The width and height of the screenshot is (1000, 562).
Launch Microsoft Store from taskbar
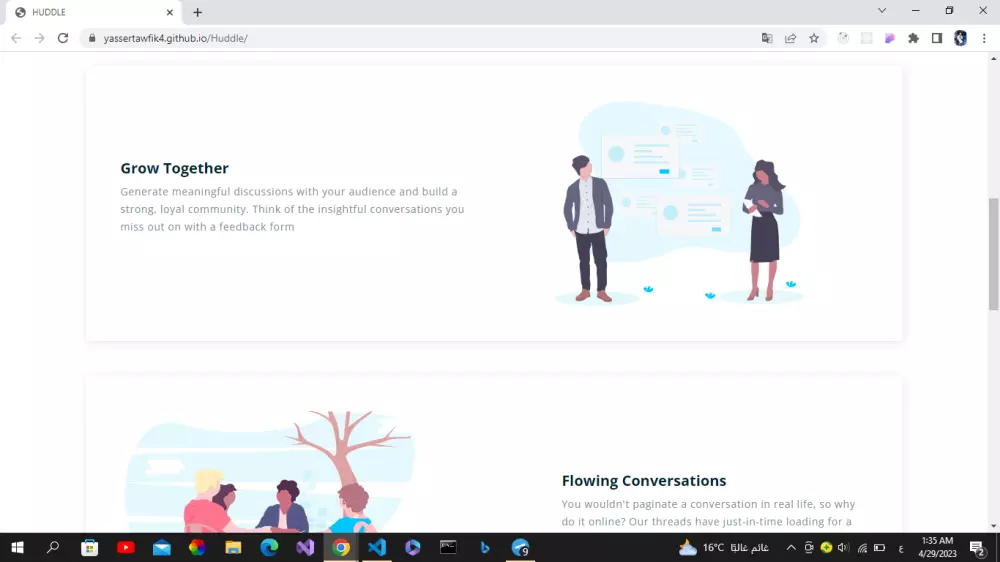coord(89,547)
